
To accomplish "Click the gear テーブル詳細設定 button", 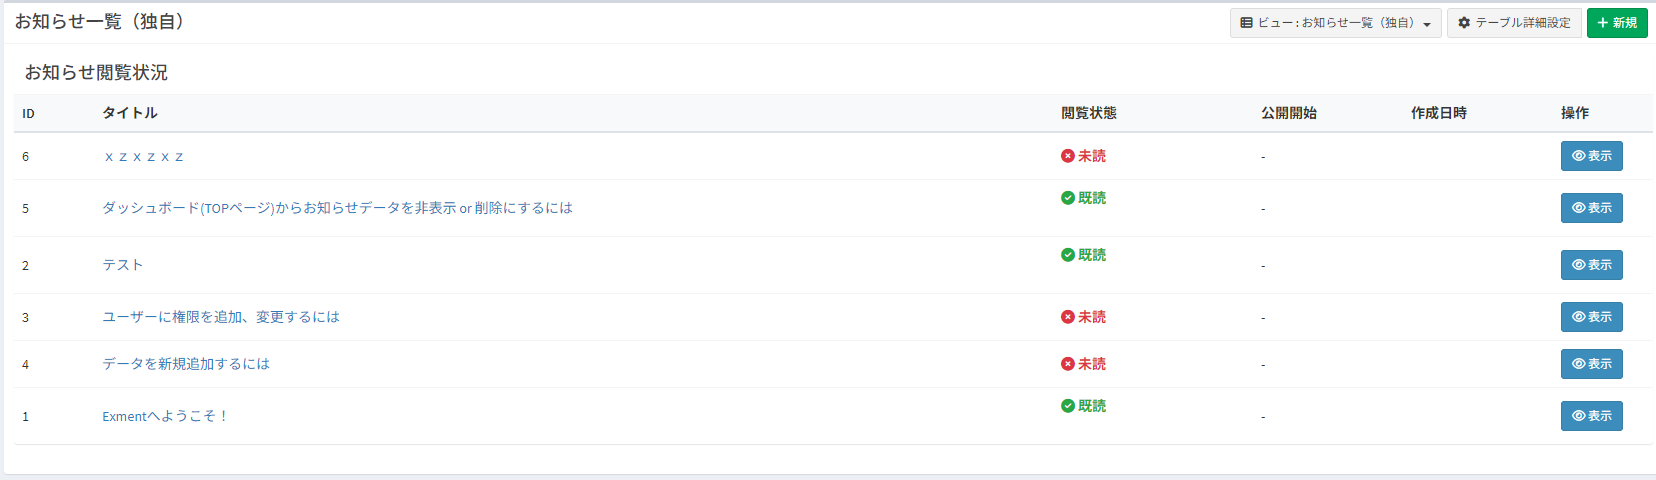I will click(1514, 23).
